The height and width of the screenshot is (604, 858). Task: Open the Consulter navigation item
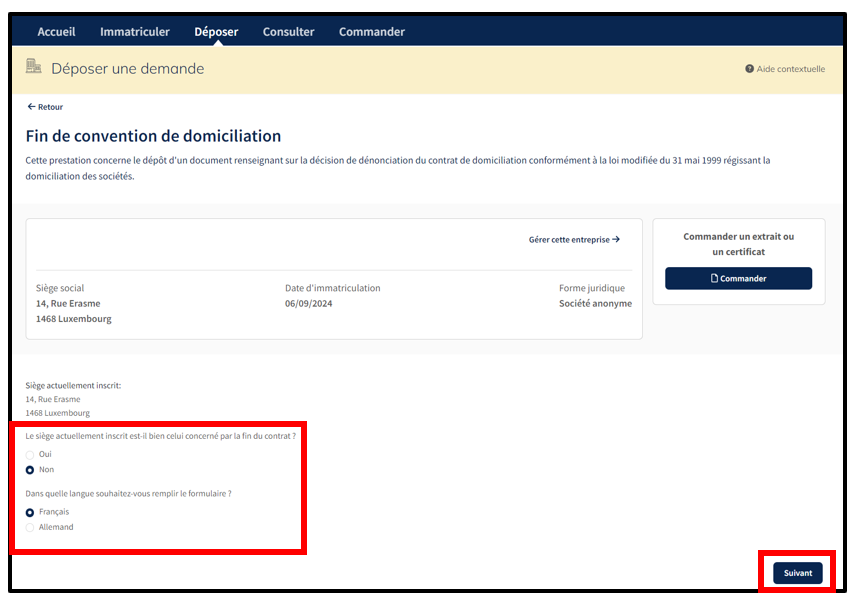click(x=288, y=32)
